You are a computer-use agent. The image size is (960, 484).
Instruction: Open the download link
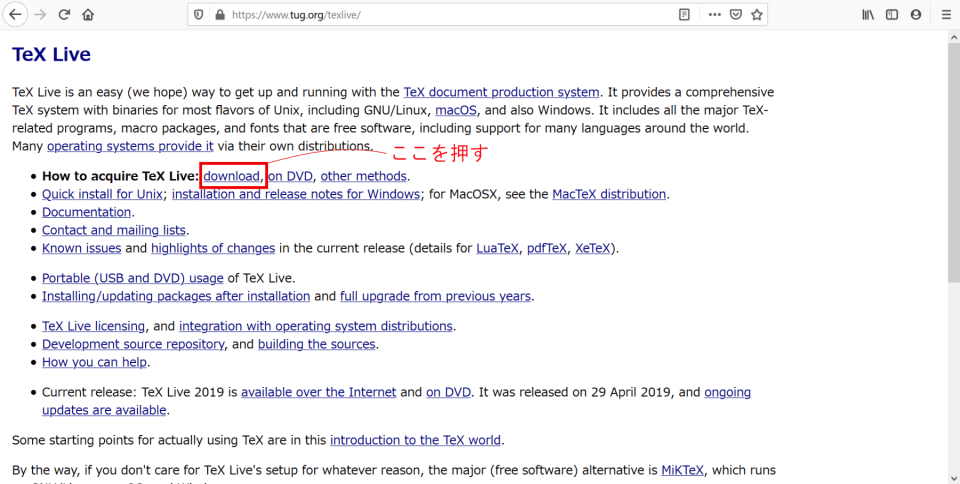pyautogui.click(x=231, y=176)
